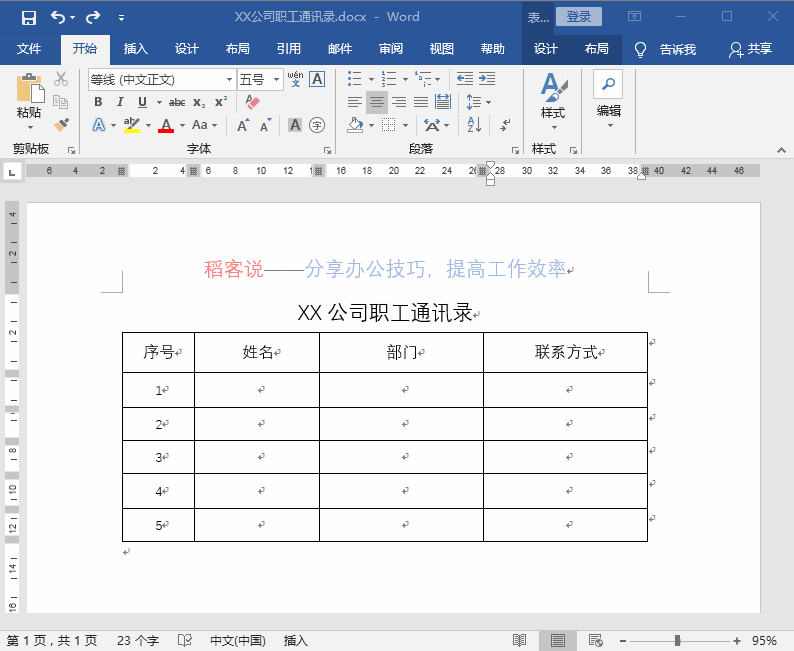Image resolution: width=794 pixels, height=651 pixels.
Task: Select the Format Painter brush
Action: pos(61,125)
